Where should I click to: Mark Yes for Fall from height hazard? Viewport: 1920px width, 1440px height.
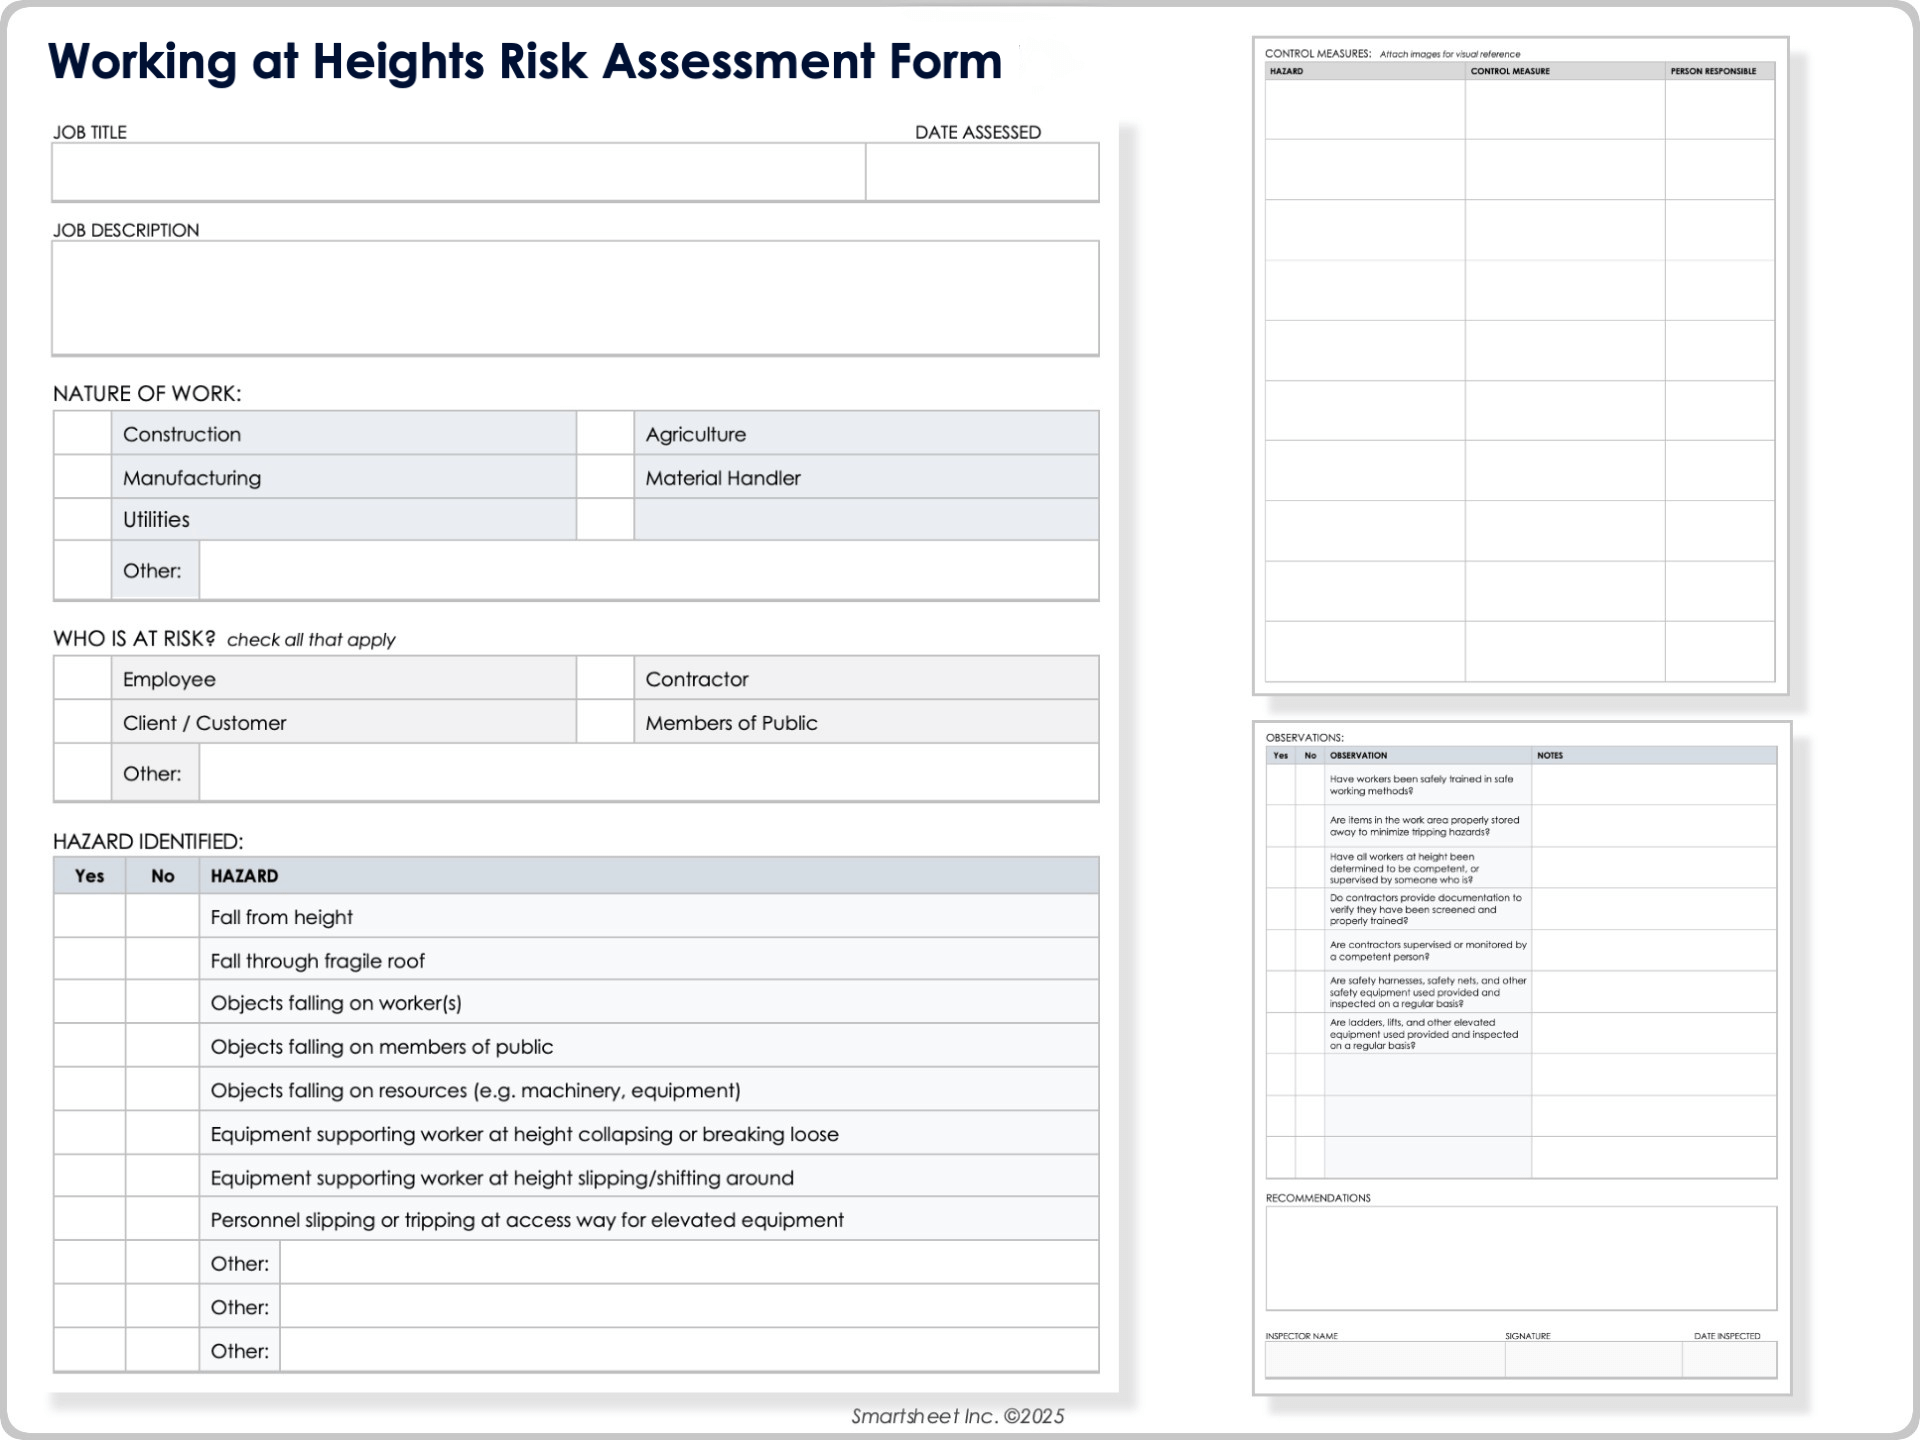(x=89, y=916)
